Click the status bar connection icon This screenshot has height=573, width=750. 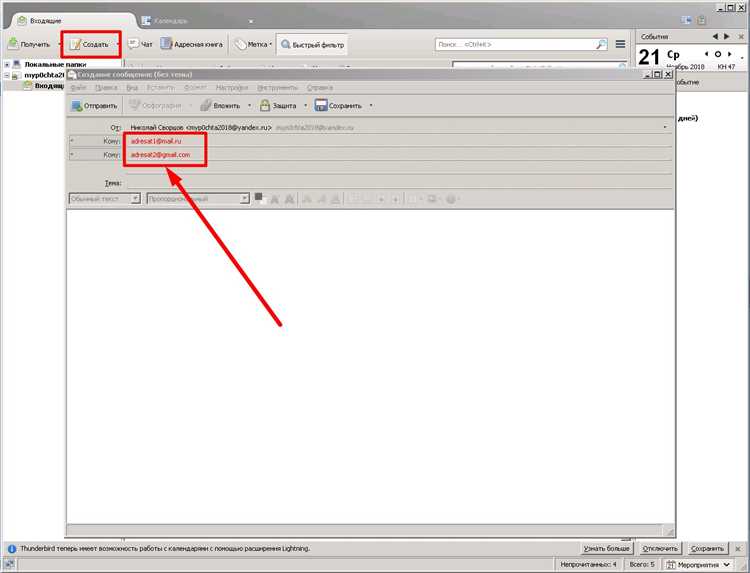point(9,565)
